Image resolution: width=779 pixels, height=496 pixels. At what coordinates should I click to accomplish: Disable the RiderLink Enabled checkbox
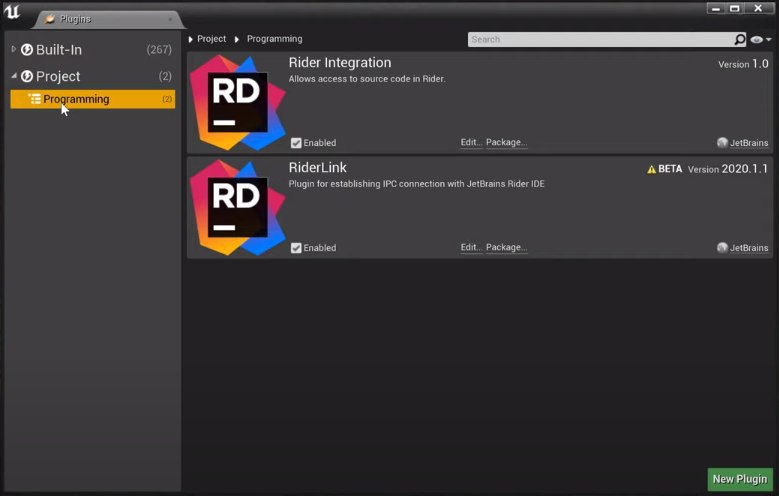[x=296, y=248]
